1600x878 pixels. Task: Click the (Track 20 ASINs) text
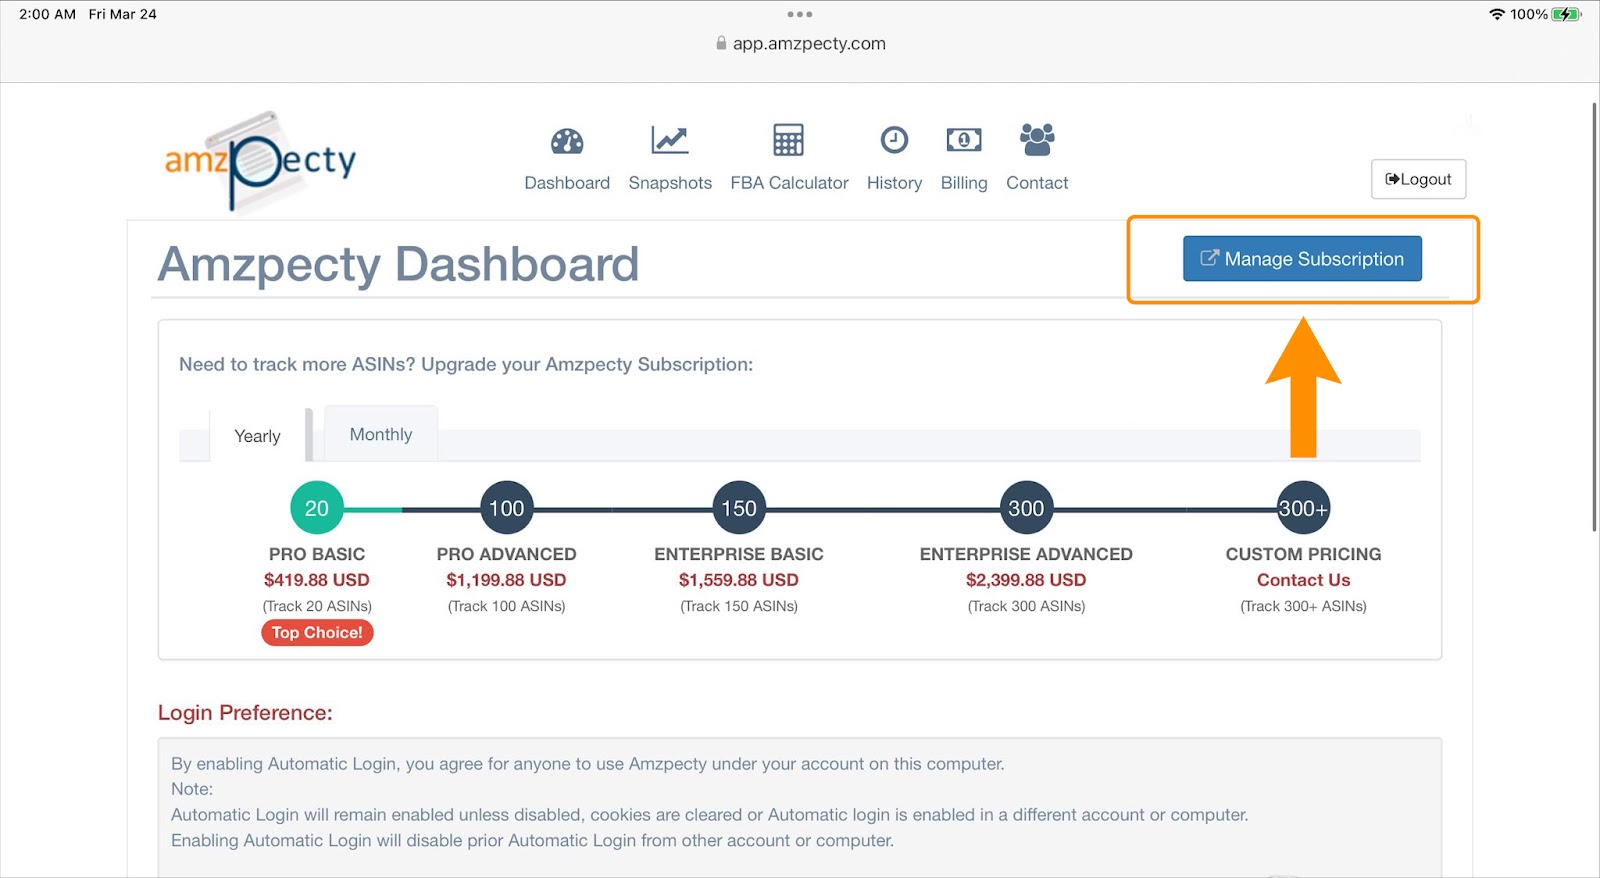[x=317, y=606]
